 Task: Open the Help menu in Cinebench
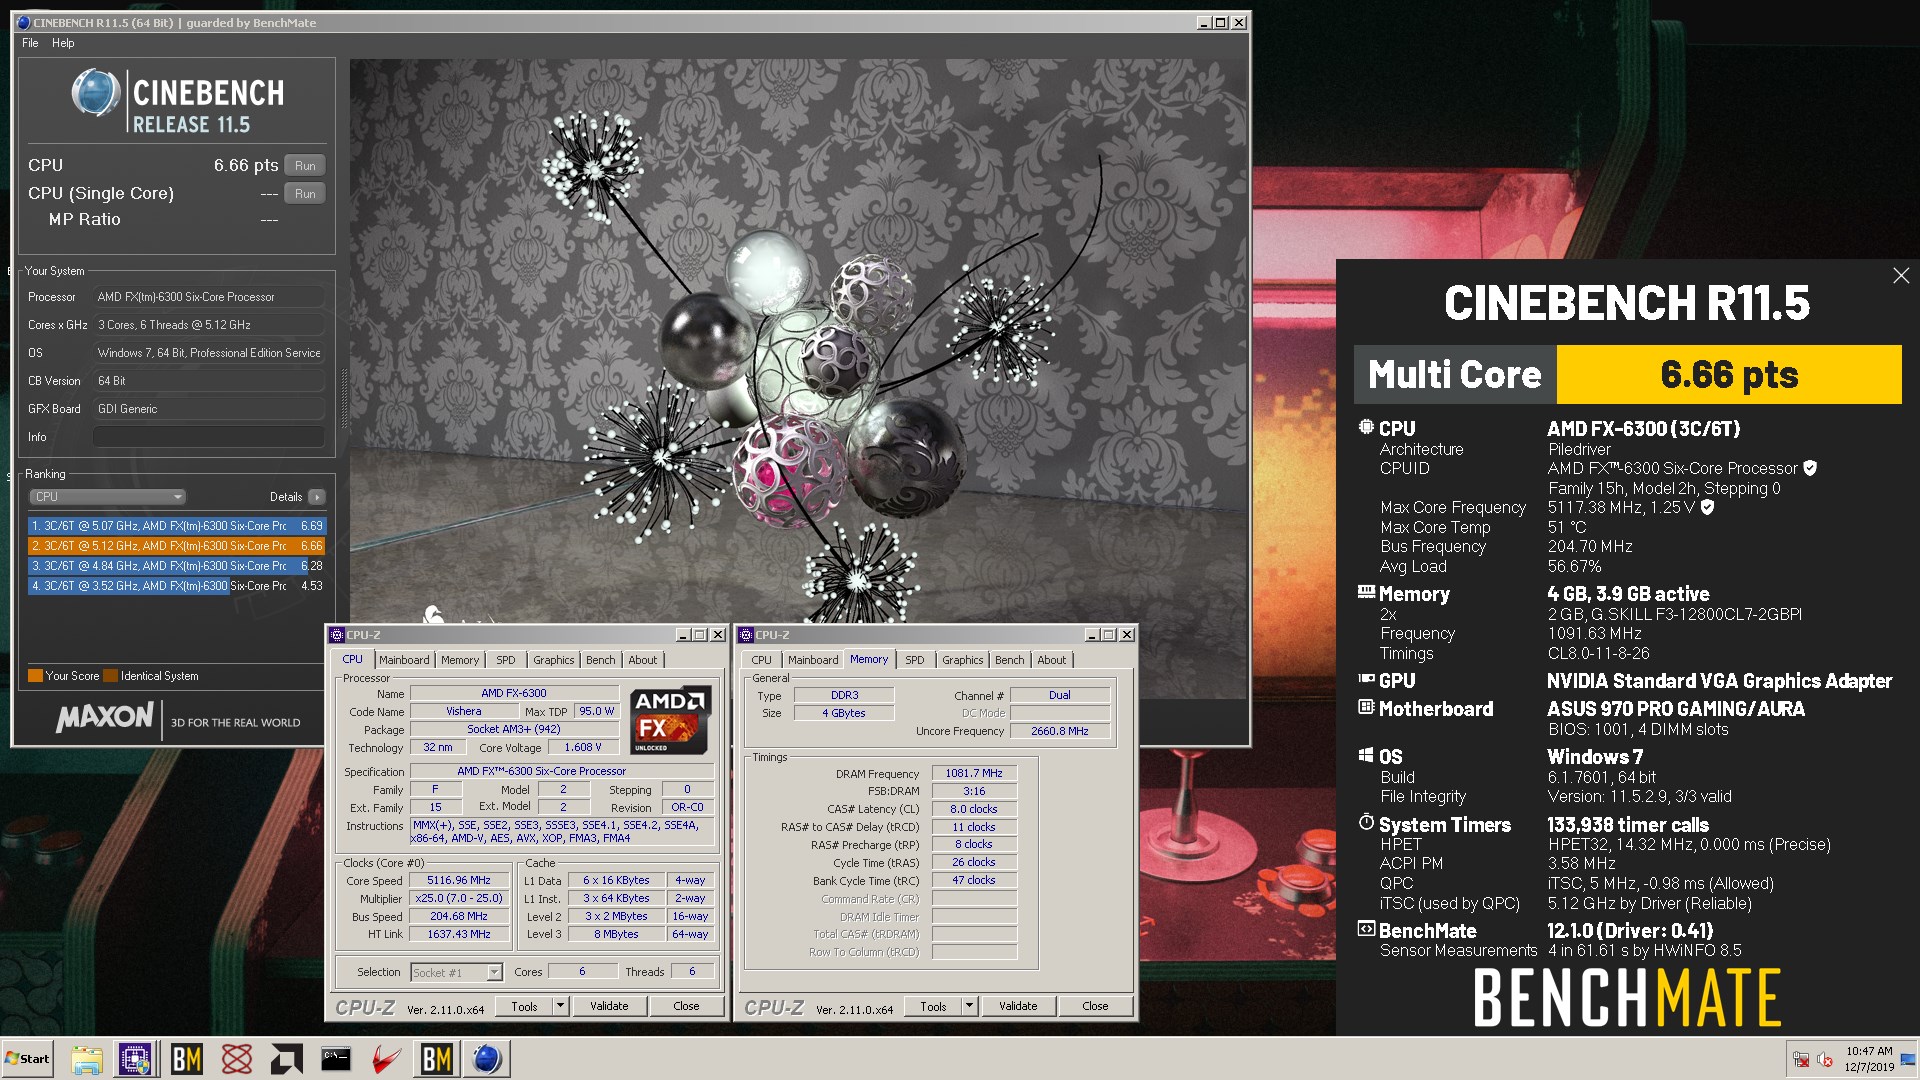pyautogui.click(x=63, y=43)
